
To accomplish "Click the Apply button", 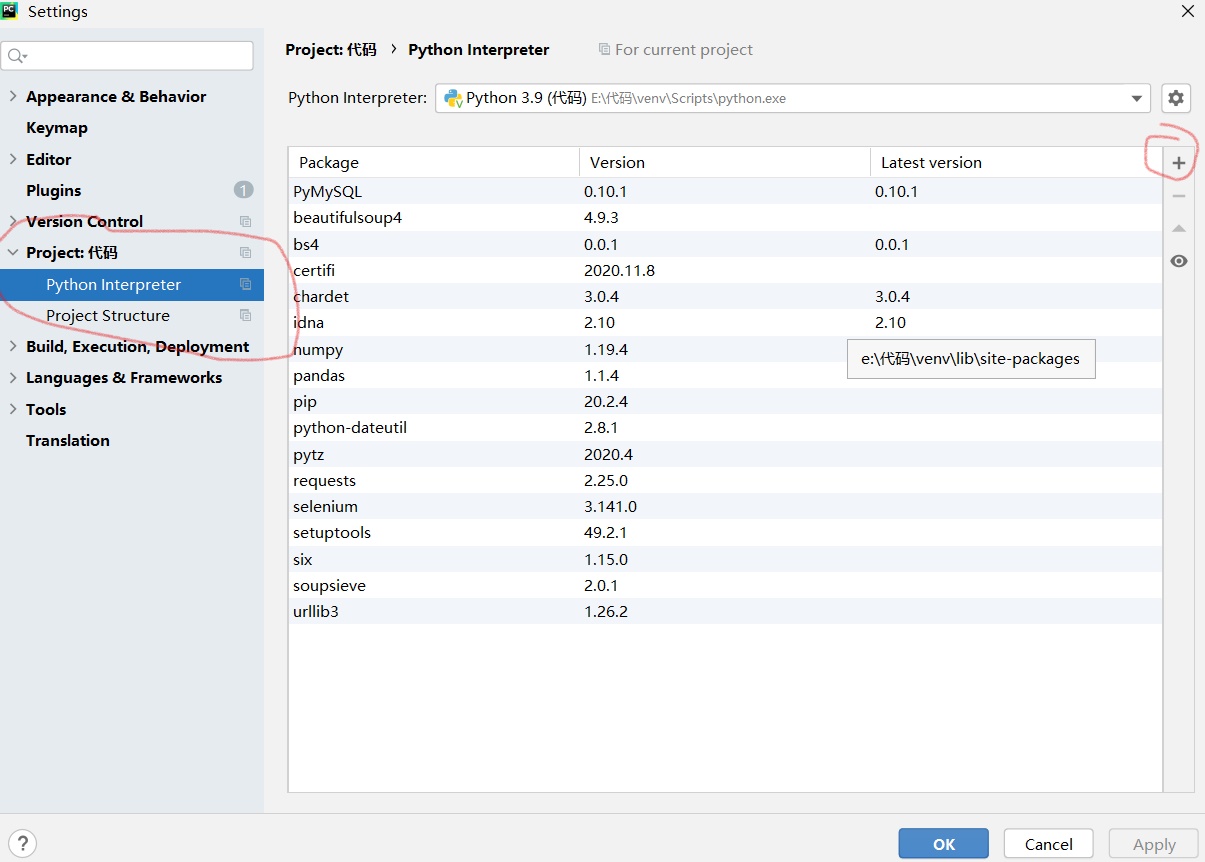I will pos(1154,844).
